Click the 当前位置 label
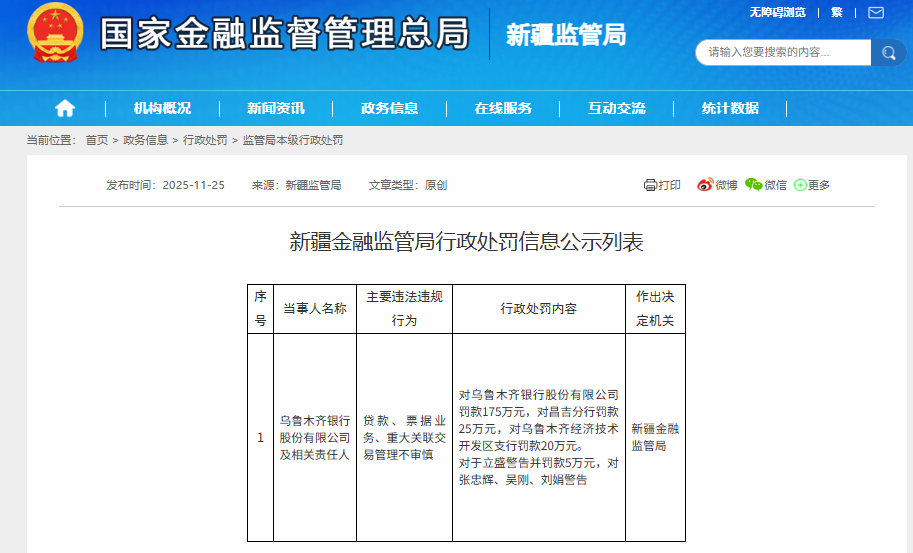The height and width of the screenshot is (553, 913). coord(51,140)
